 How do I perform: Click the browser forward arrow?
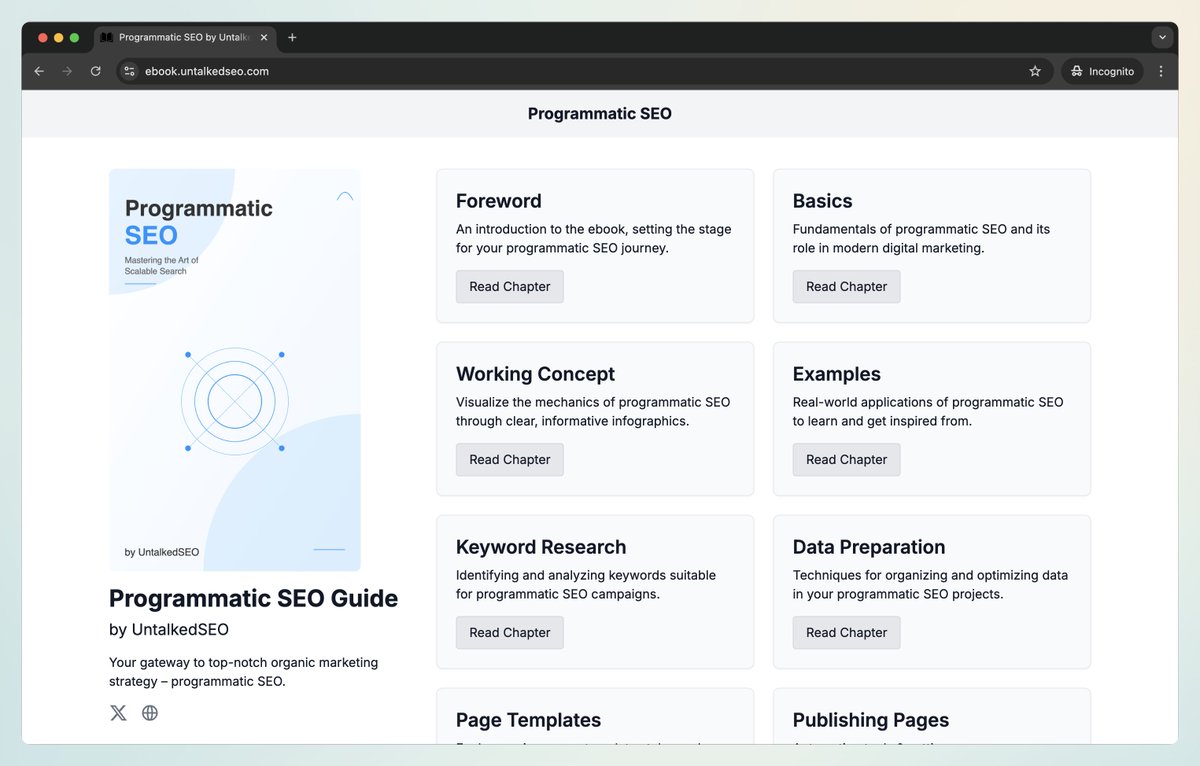point(67,71)
